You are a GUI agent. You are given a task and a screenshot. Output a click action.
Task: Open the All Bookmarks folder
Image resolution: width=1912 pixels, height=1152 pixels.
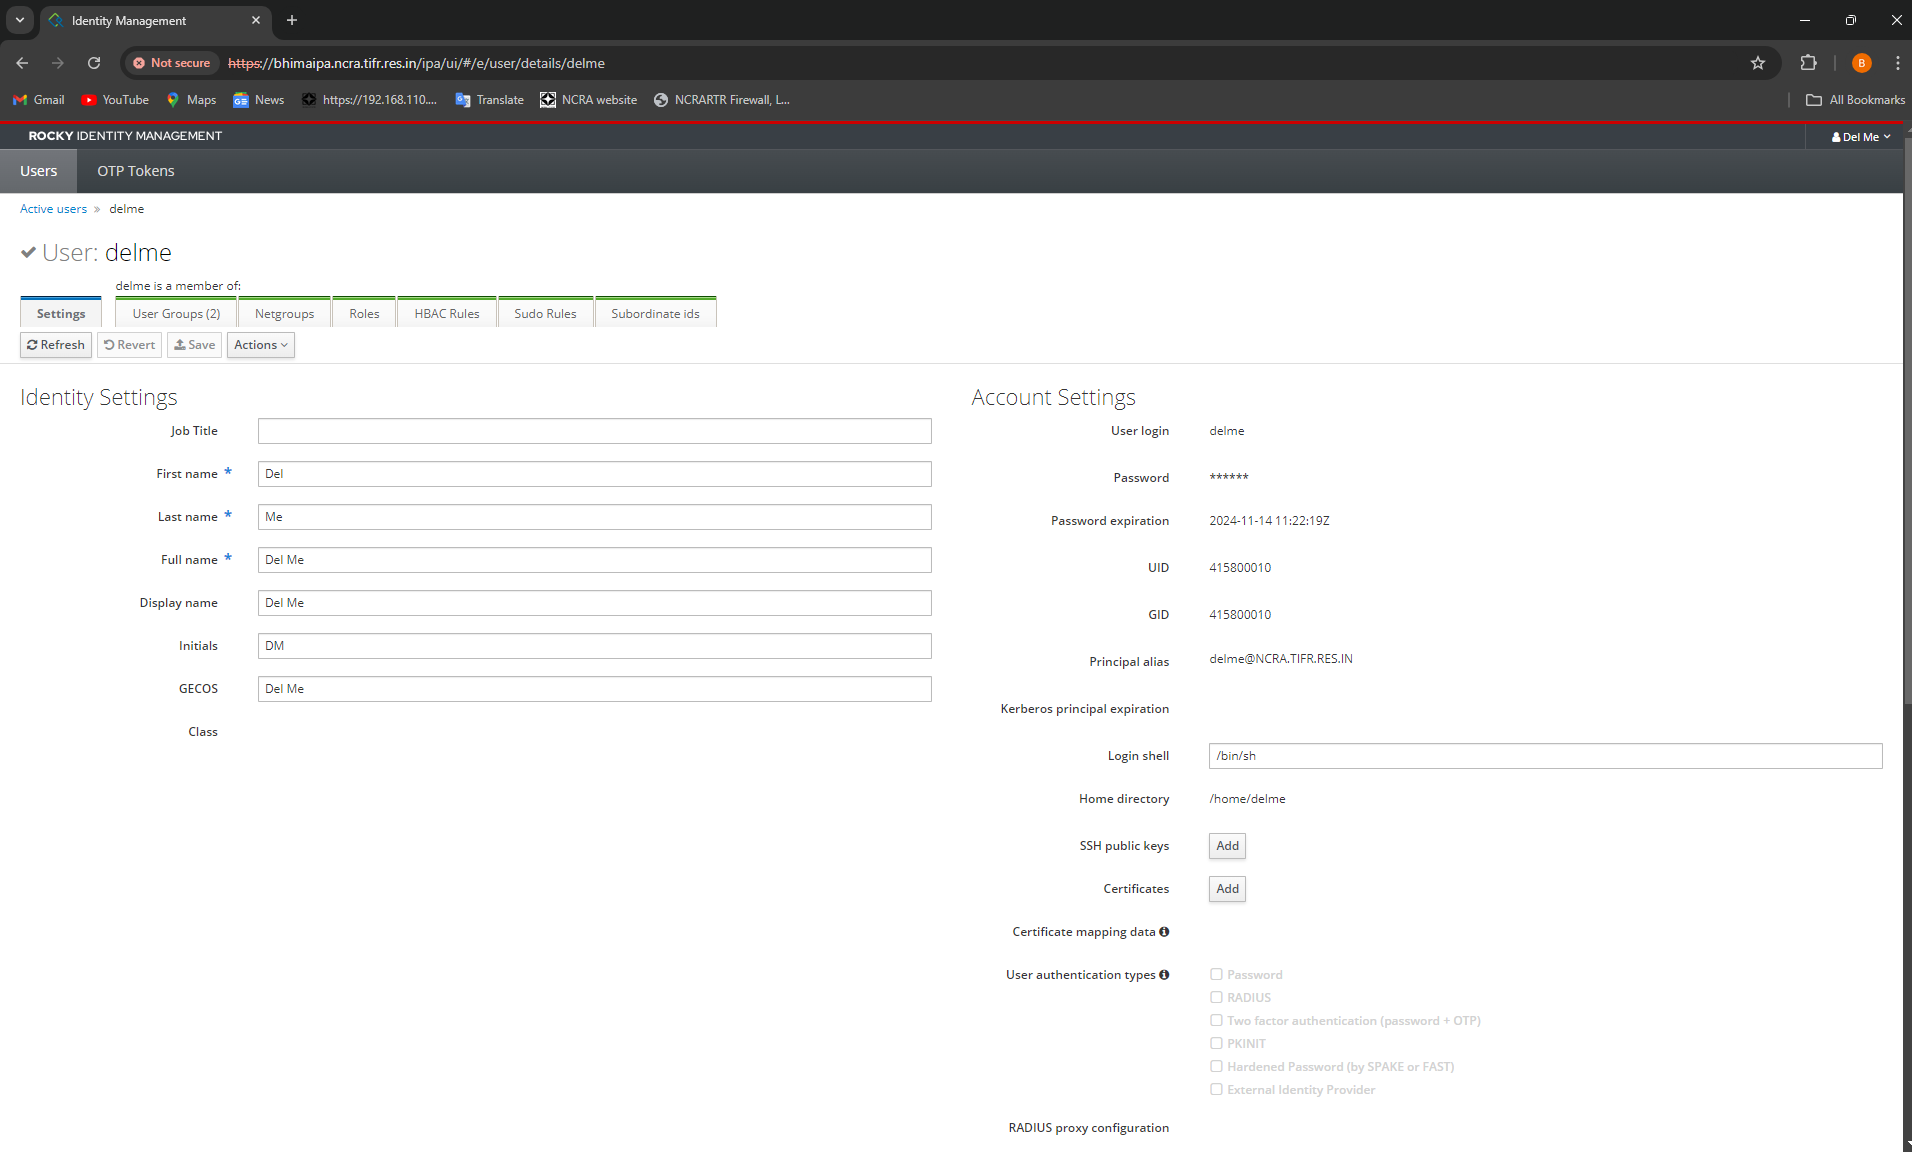(1855, 100)
